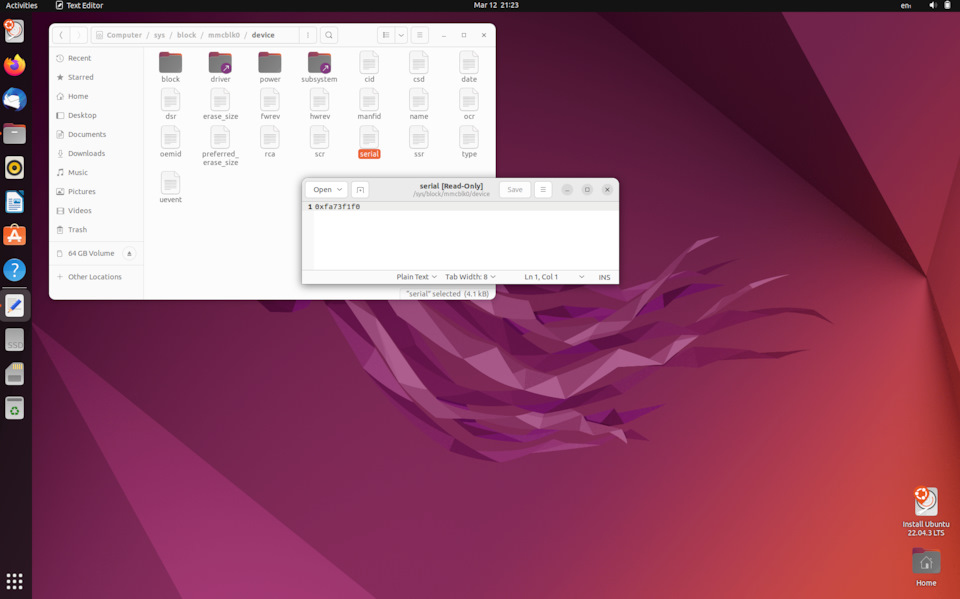Screen dimensions: 960x599
Task: Show Applications grid
Action: tap(15, 581)
